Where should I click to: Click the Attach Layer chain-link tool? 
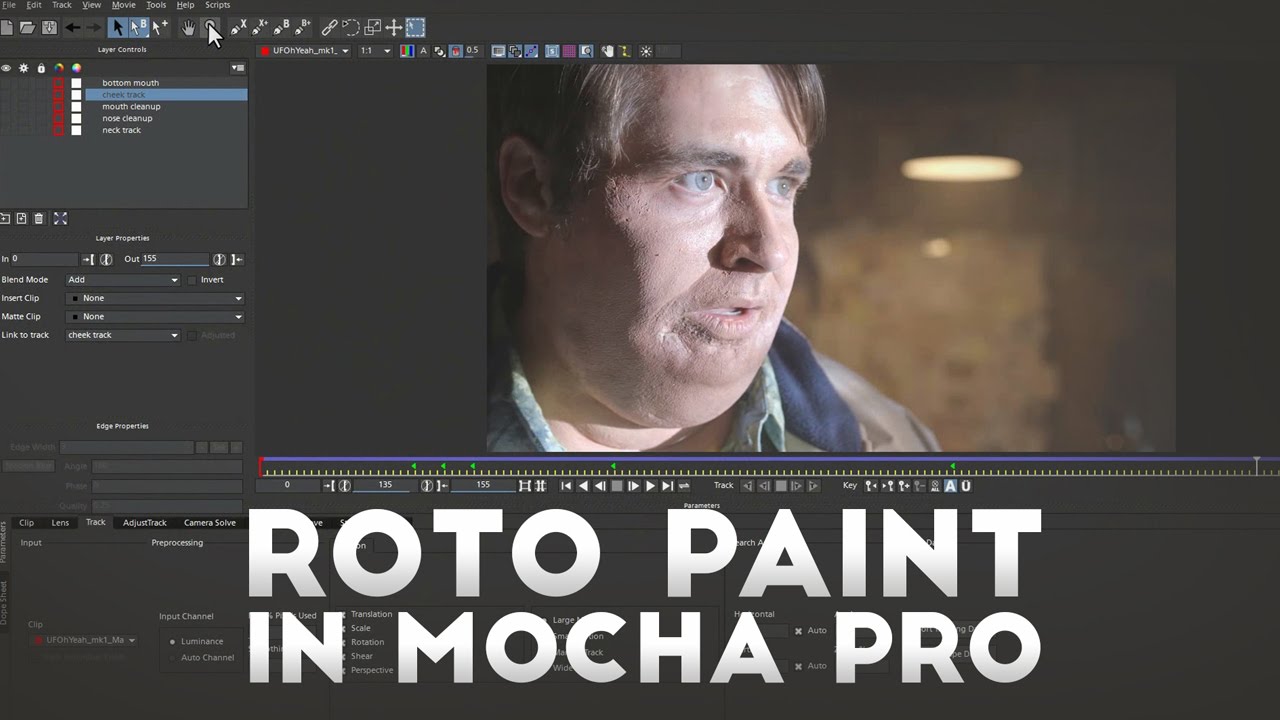coord(329,28)
